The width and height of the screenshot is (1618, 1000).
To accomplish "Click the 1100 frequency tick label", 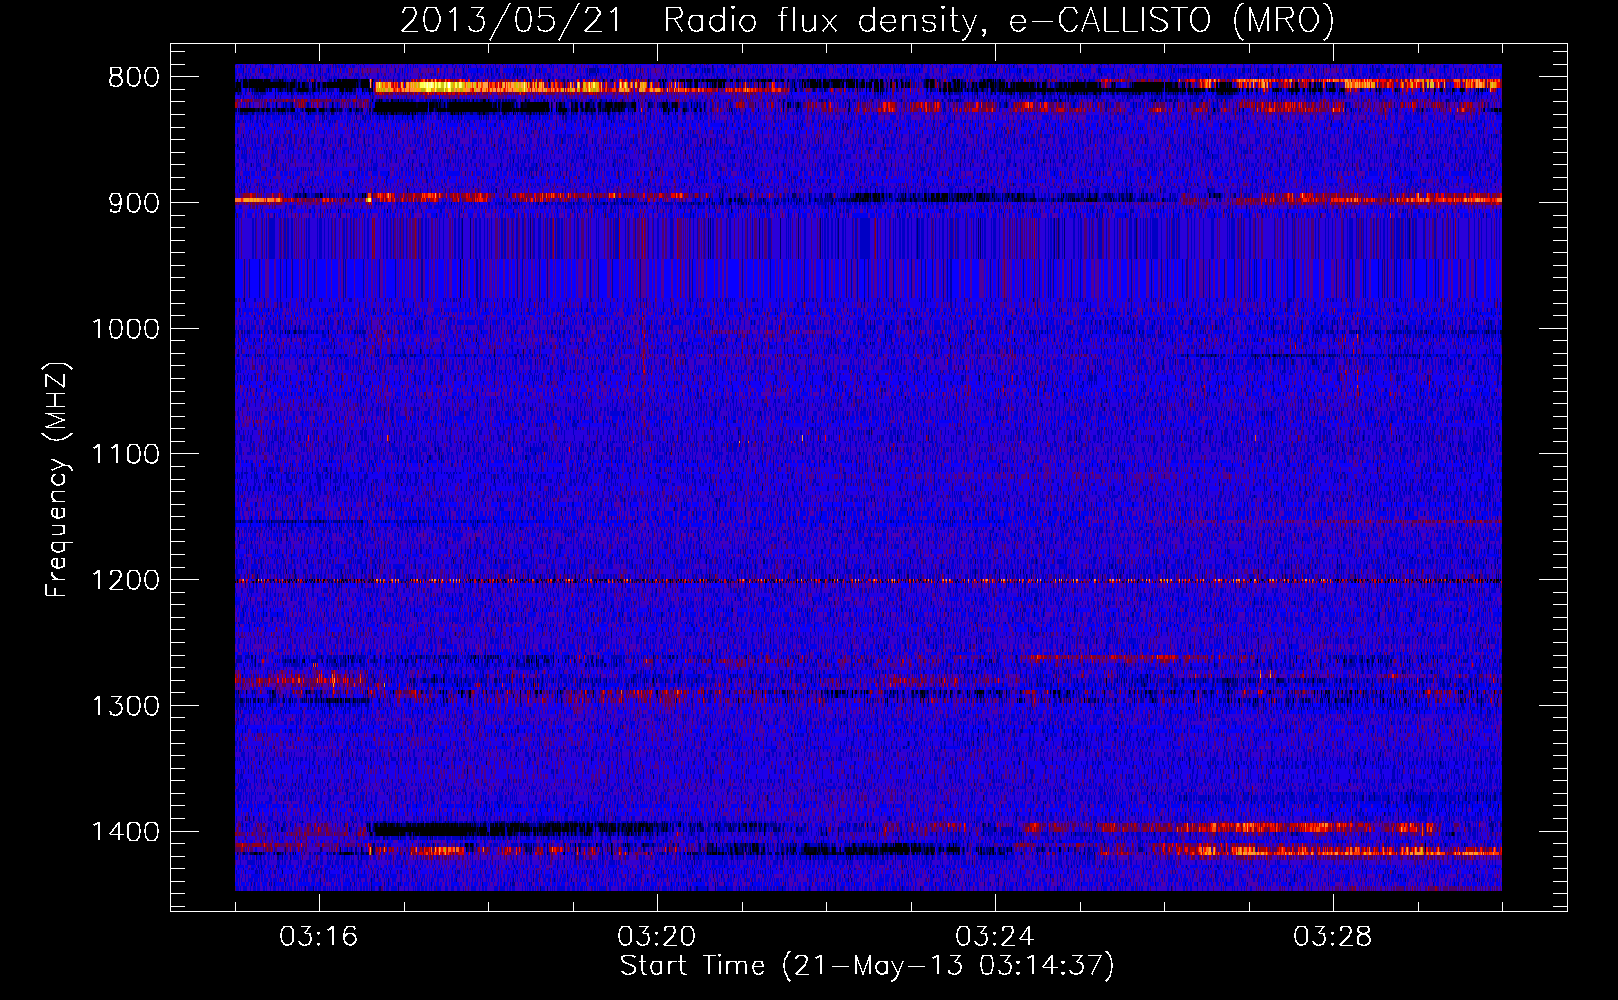I will [125, 455].
